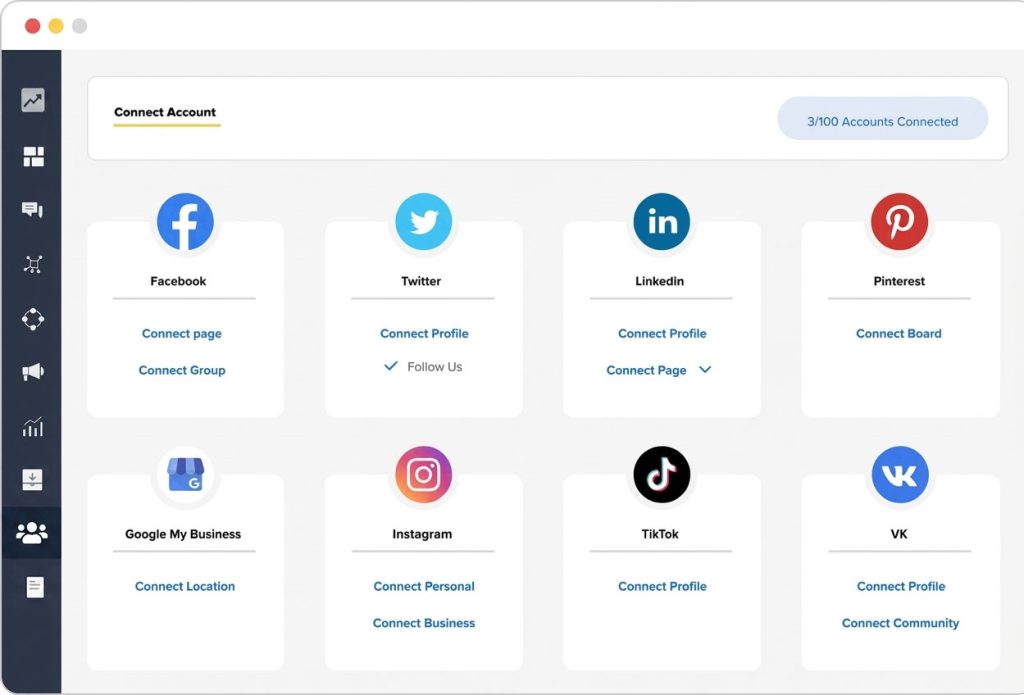Expand the LinkedIn Connect Page dropdown arrow
Screen dimensions: 1024x695
pyautogui.click(x=705, y=370)
